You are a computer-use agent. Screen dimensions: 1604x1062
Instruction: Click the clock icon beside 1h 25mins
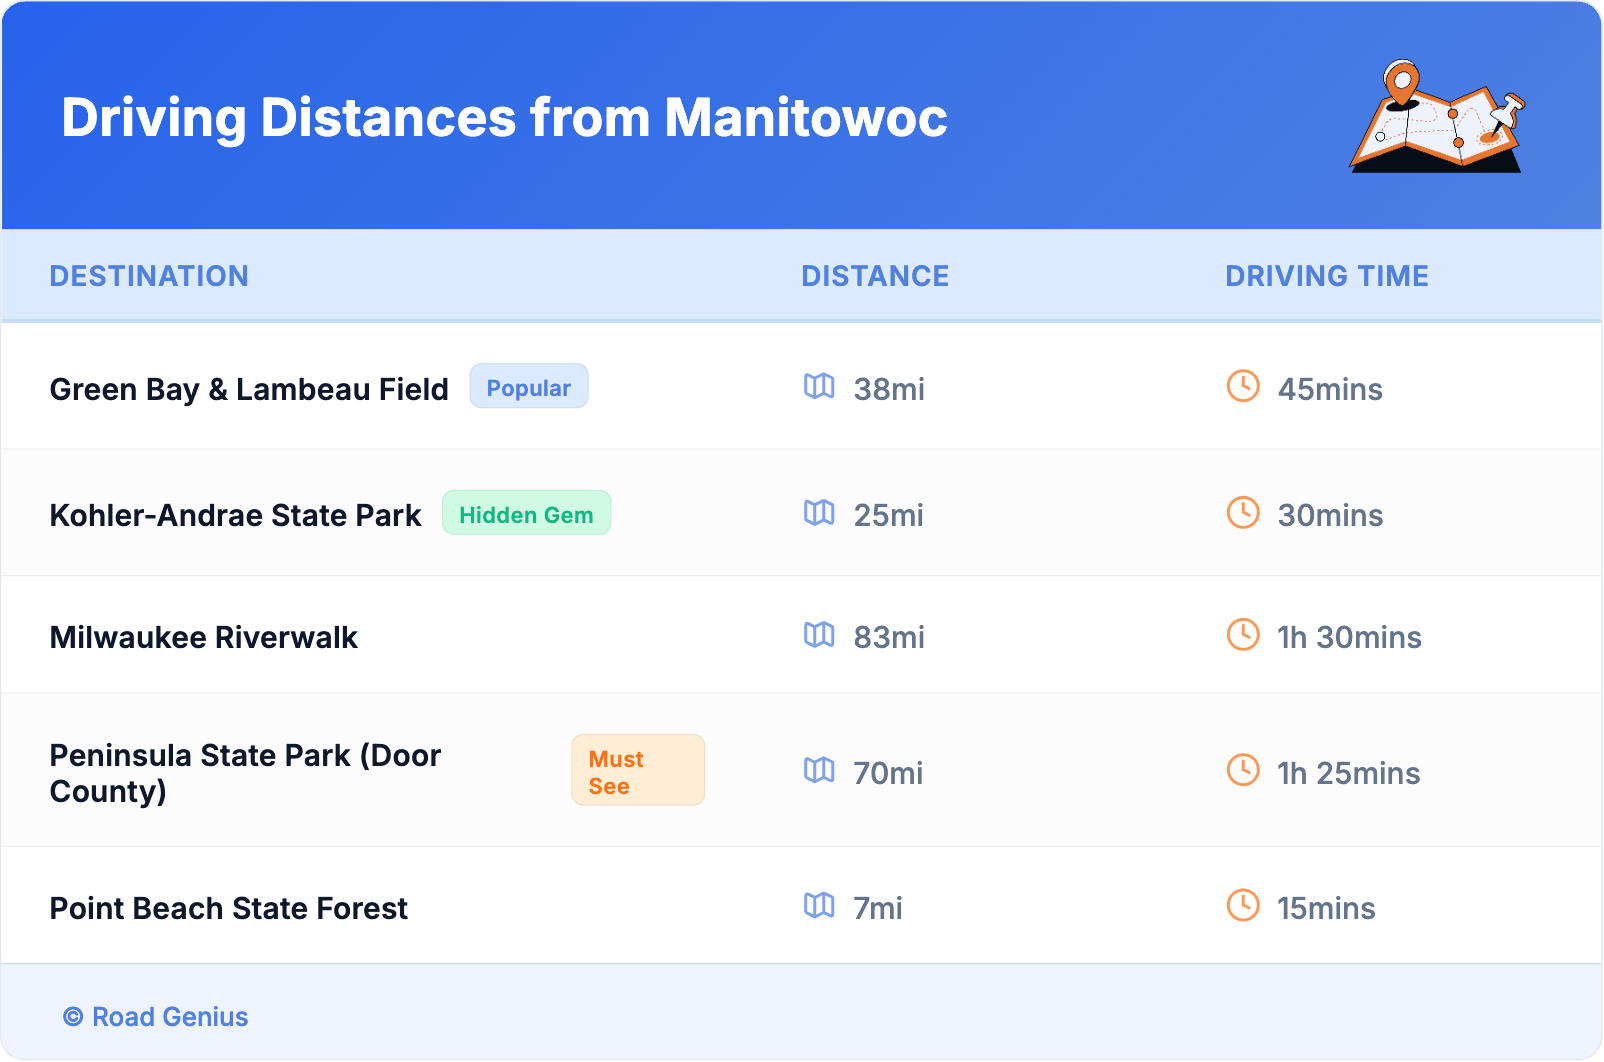pyautogui.click(x=1243, y=770)
